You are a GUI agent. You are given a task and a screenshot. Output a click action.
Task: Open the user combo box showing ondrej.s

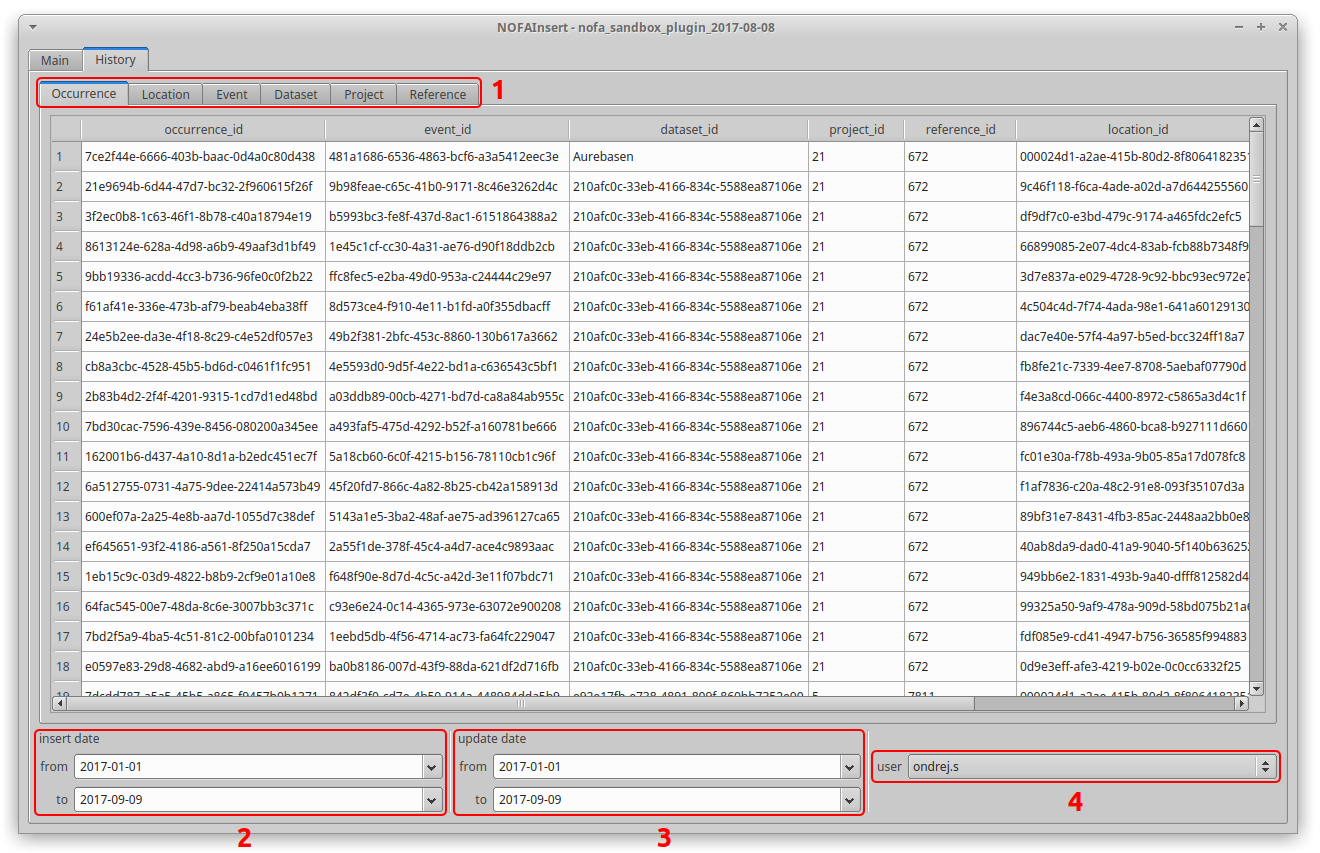[x=1091, y=767]
